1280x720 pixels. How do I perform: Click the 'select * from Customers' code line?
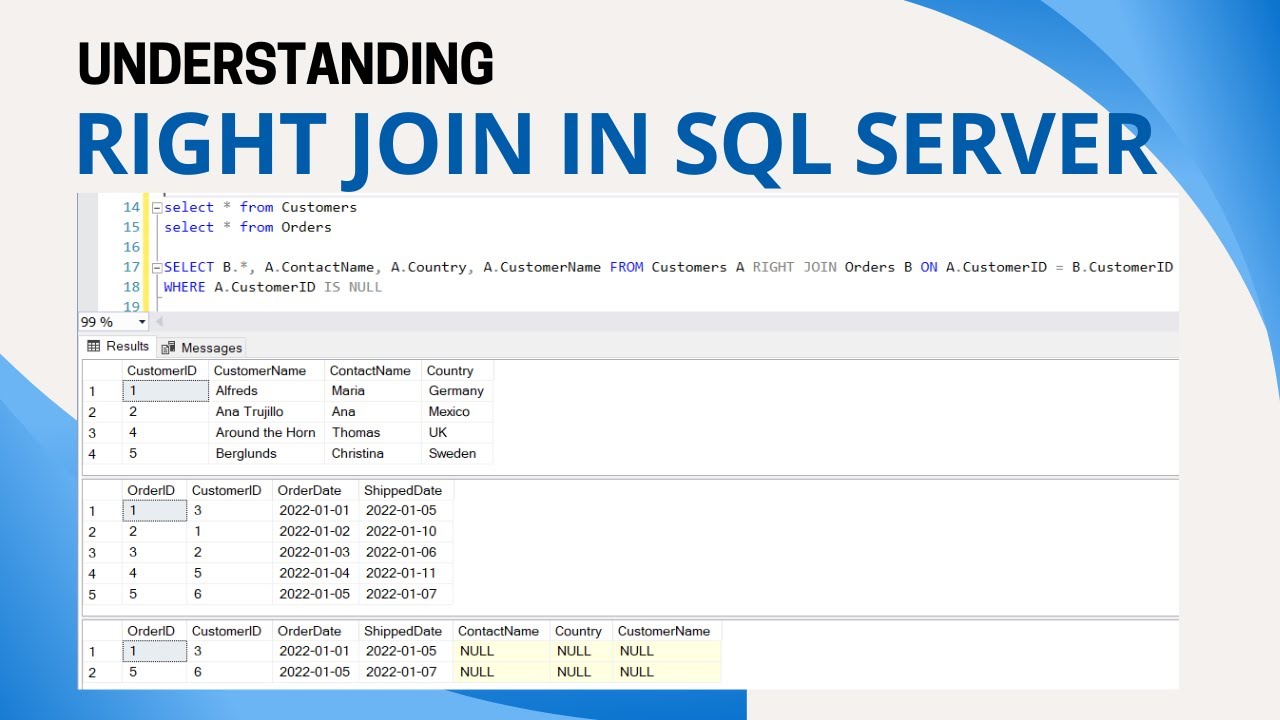point(260,207)
